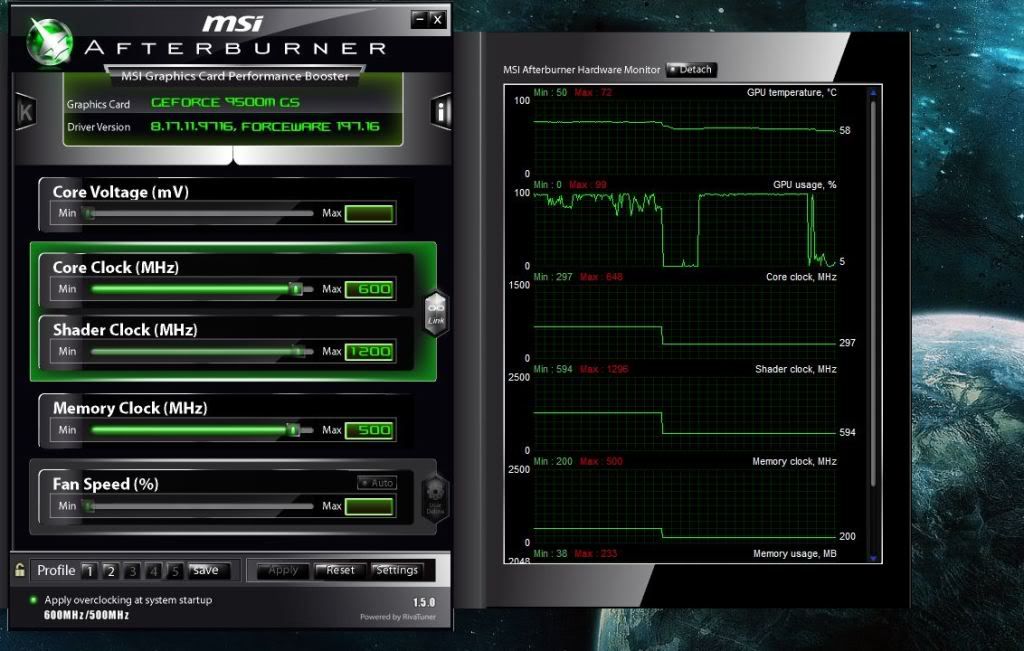
Task: Click the Core Clock value field showing 600
Action: point(369,289)
